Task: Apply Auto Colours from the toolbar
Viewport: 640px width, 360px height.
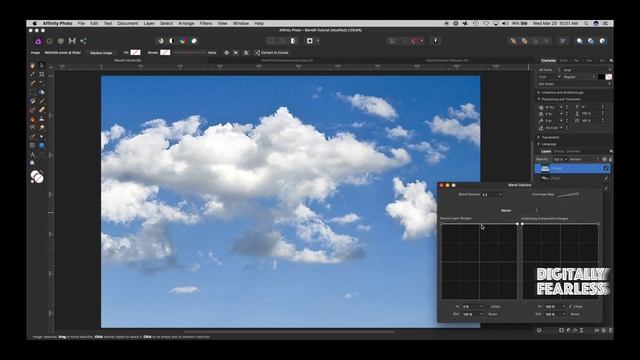Action: 183,41
